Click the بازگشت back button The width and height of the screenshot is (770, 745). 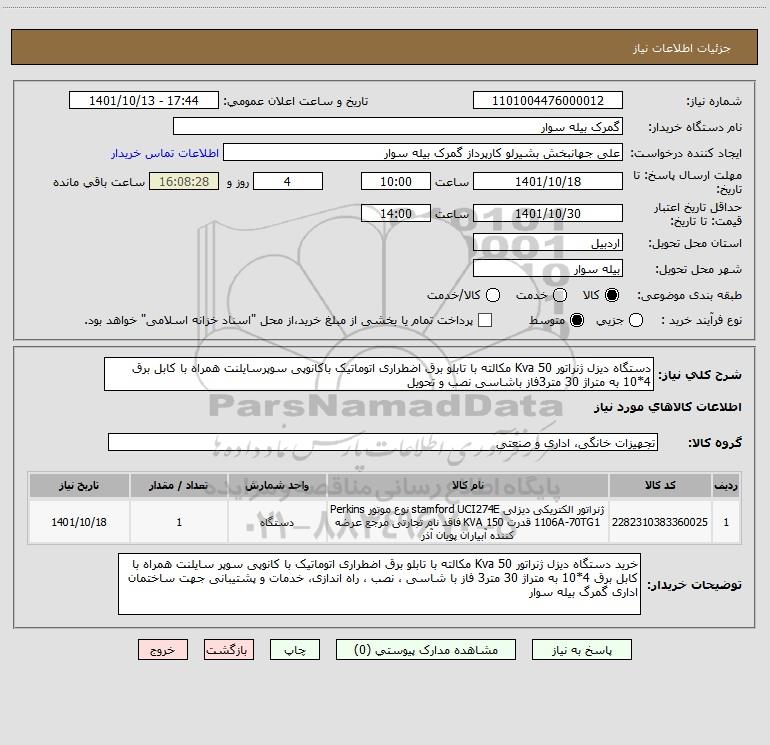coord(229,650)
